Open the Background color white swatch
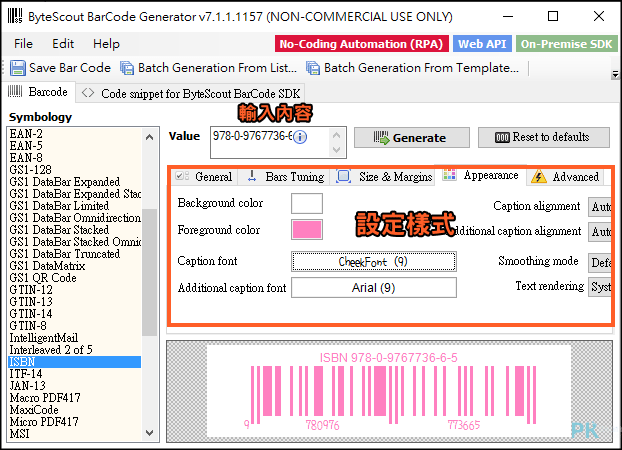Image resolution: width=622 pixels, height=450 pixels. (x=307, y=204)
